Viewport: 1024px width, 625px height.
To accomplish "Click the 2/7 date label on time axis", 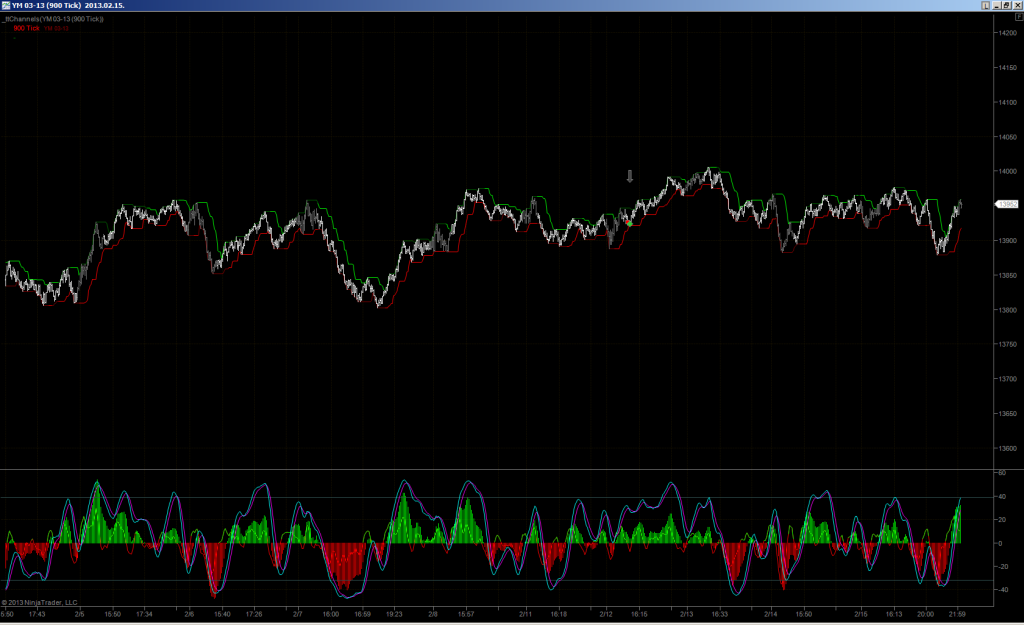I will click(x=297, y=614).
